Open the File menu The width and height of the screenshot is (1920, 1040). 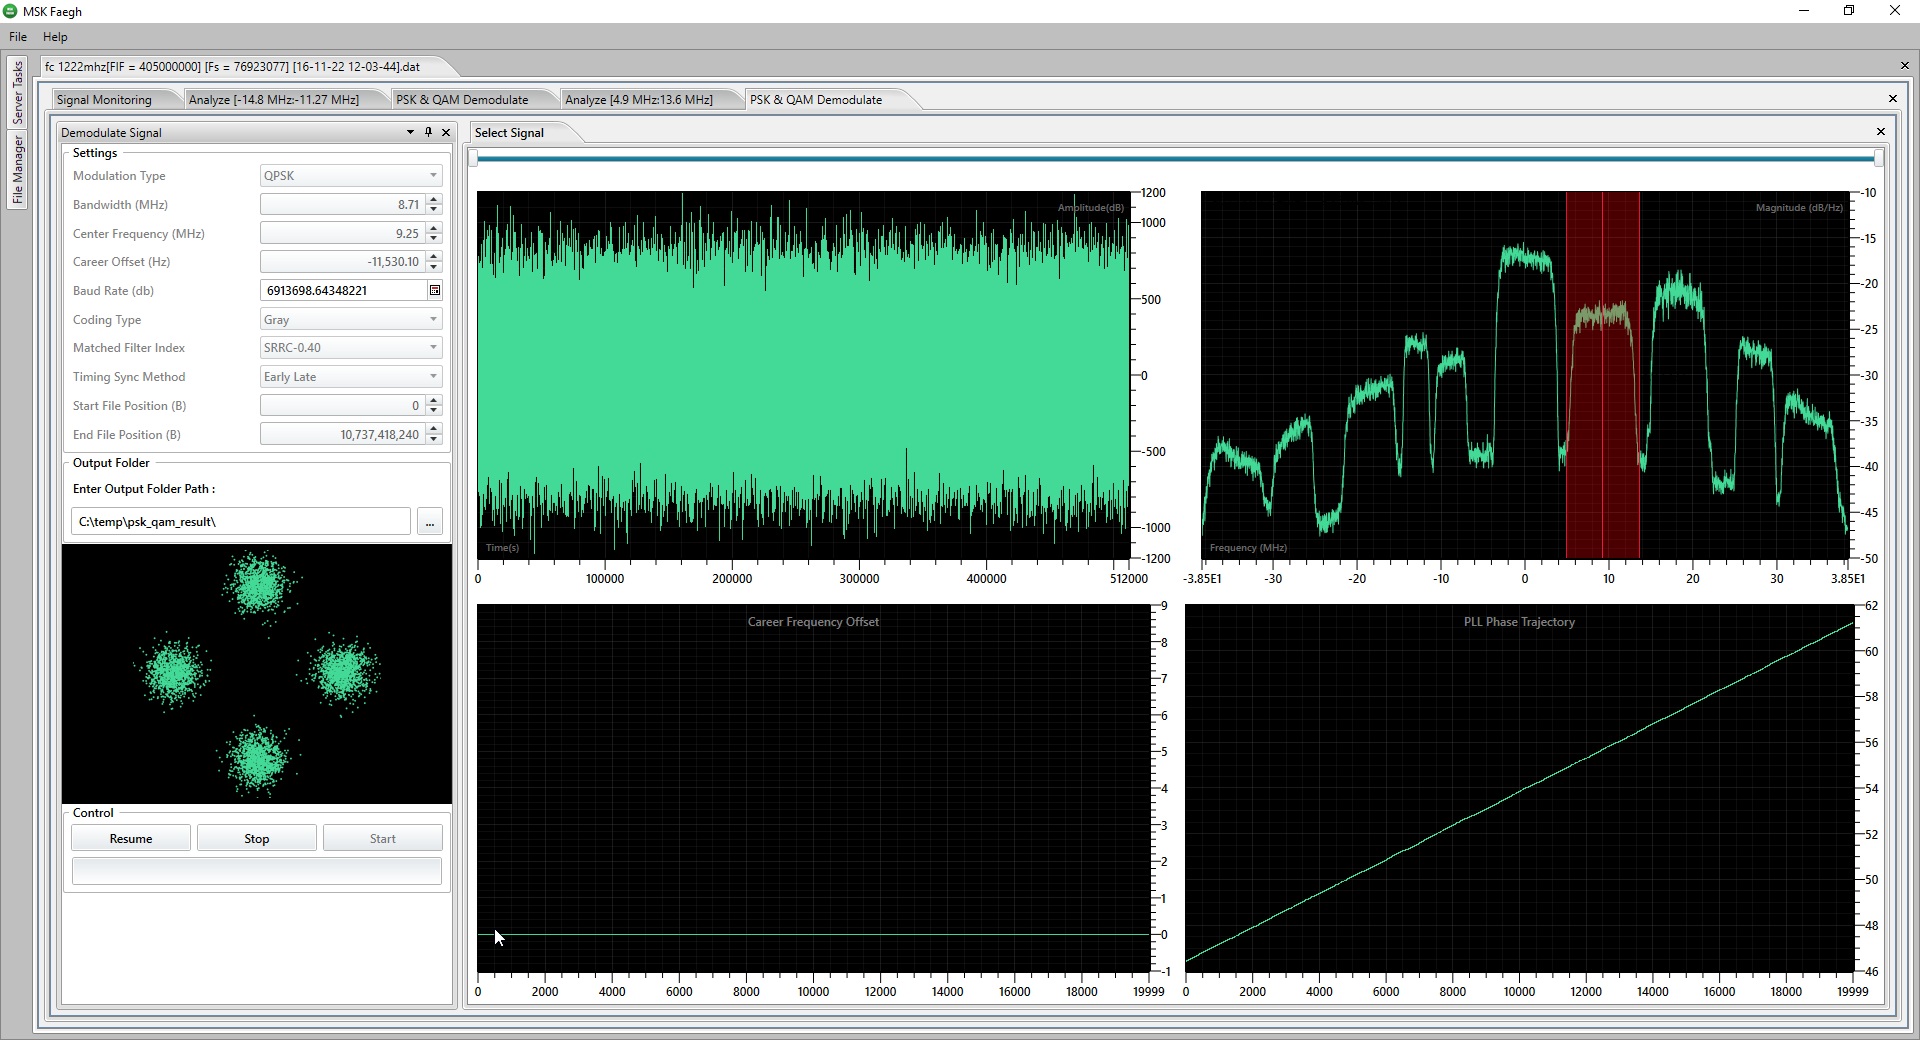tap(18, 37)
